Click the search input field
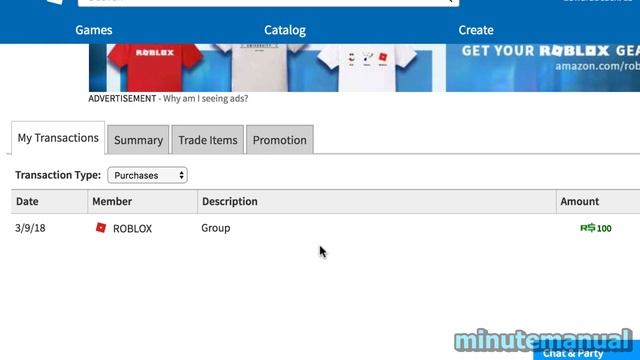Viewport: 640px width, 360px height. (x=268, y=2)
